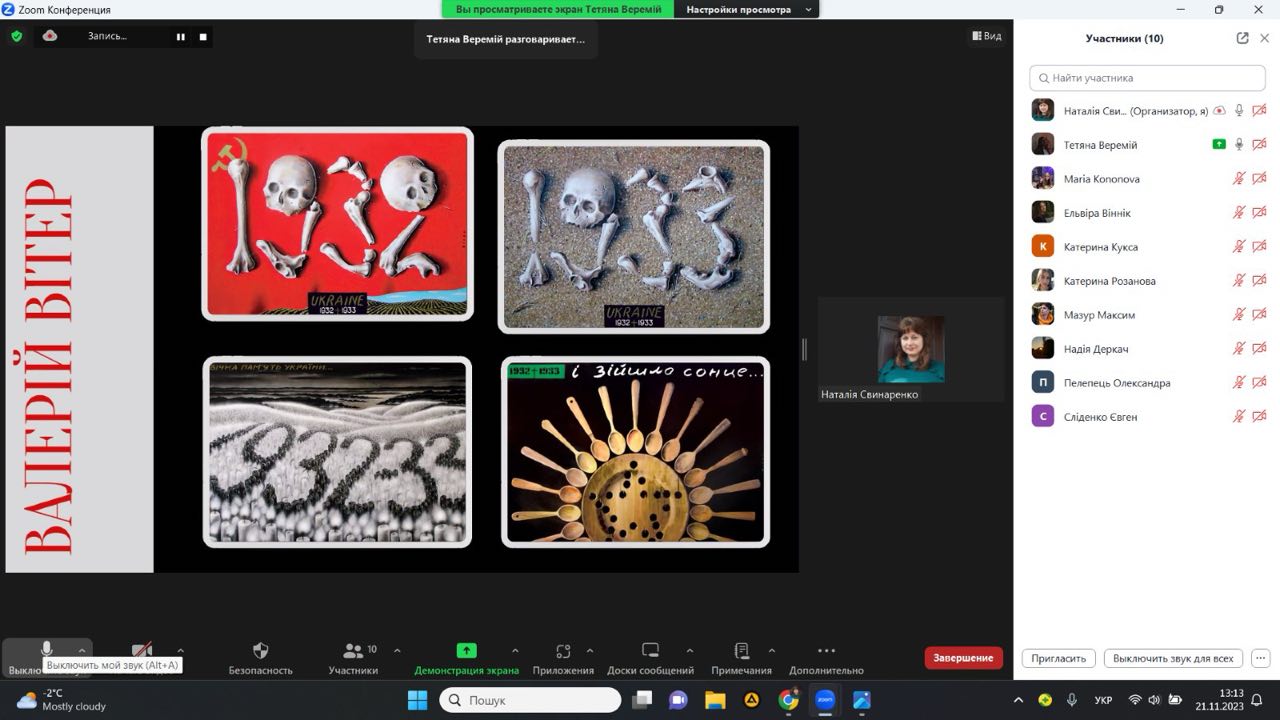The image size is (1280, 720).
Task: Expand audio options arrow beside microphone
Action: [83, 650]
